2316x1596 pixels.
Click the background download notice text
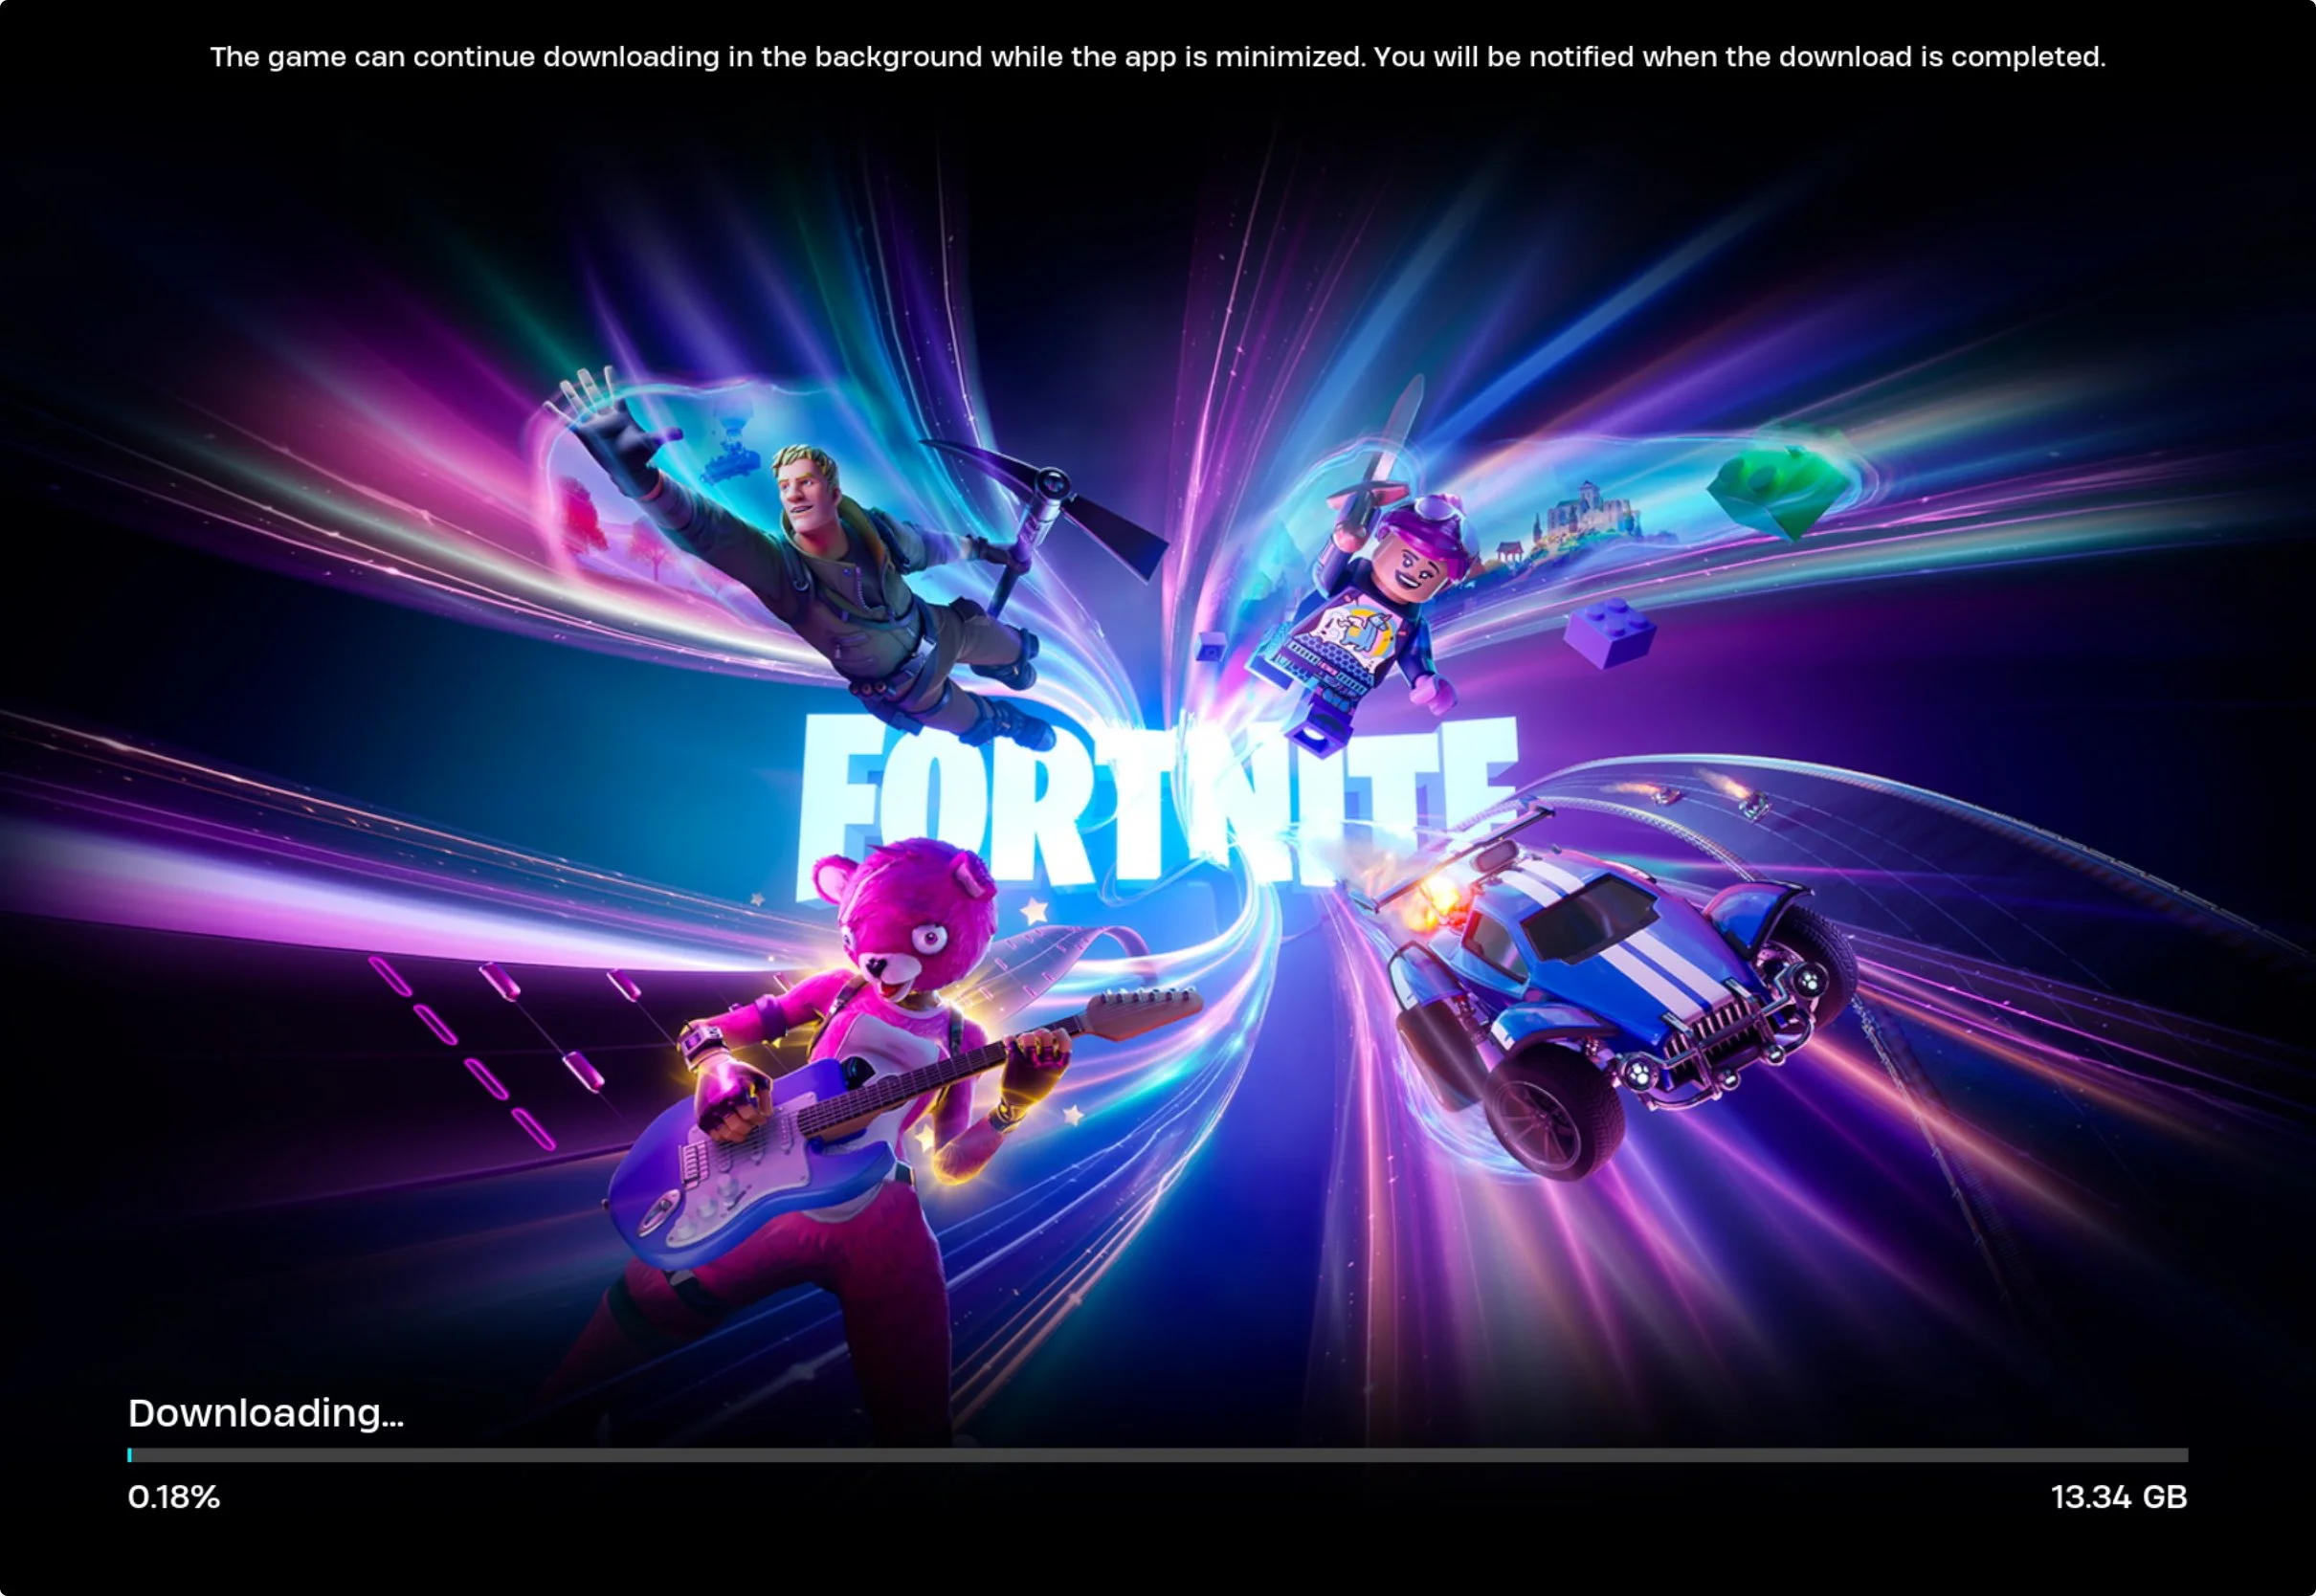point(1157,57)
